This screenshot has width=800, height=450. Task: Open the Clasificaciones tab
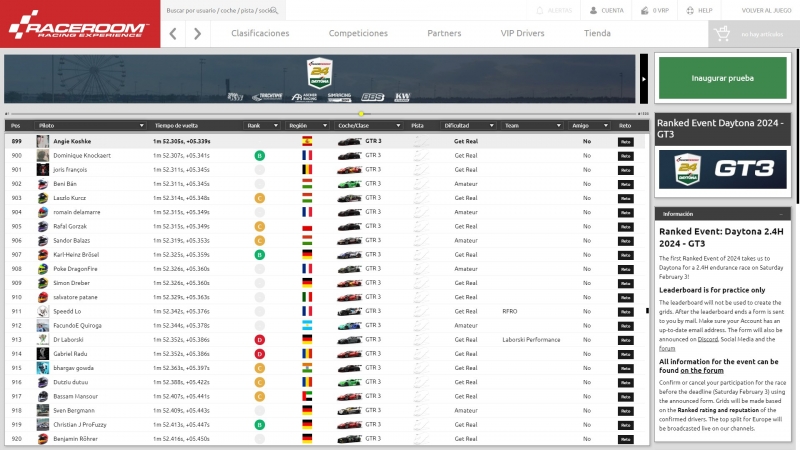[260, 33]
